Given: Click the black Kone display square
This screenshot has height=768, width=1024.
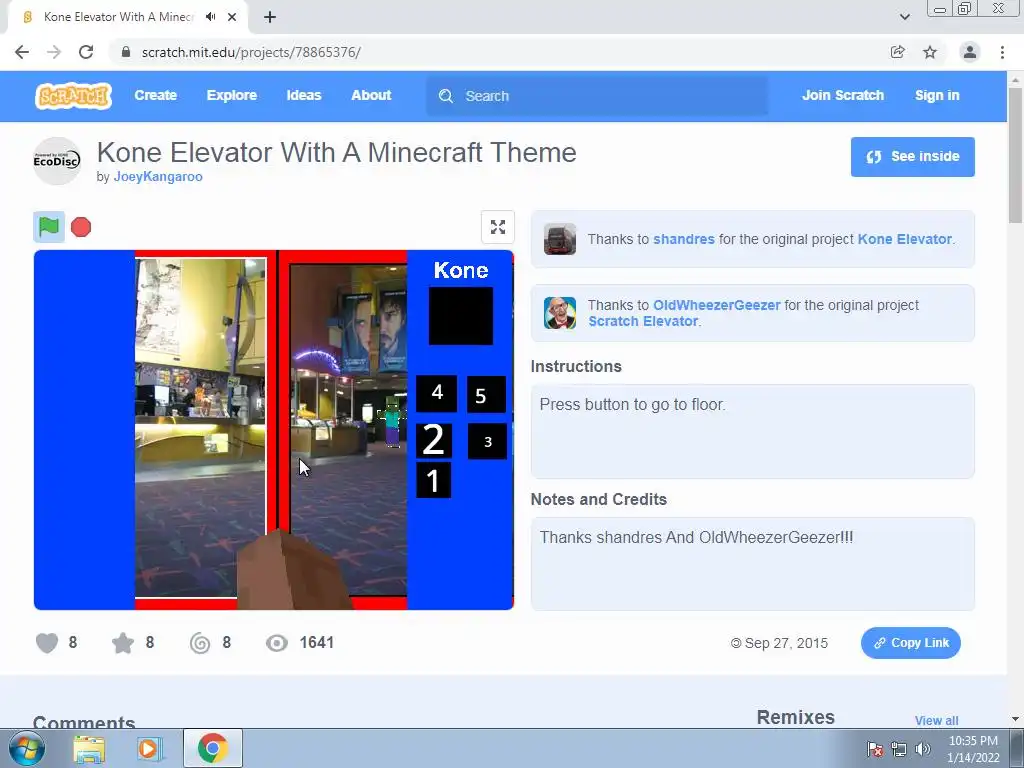Looking at the screenshot, I should (461, 316).
